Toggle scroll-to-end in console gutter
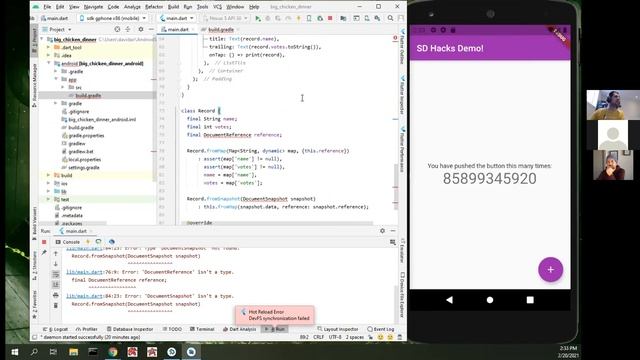 tap(56, 284)
